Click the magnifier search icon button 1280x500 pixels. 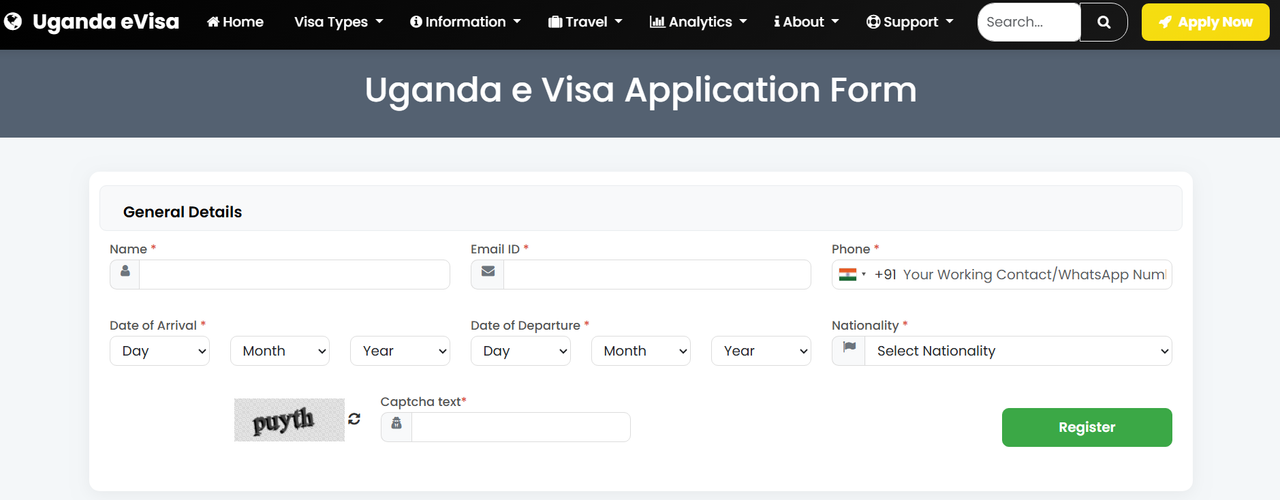pos(1104,22)
